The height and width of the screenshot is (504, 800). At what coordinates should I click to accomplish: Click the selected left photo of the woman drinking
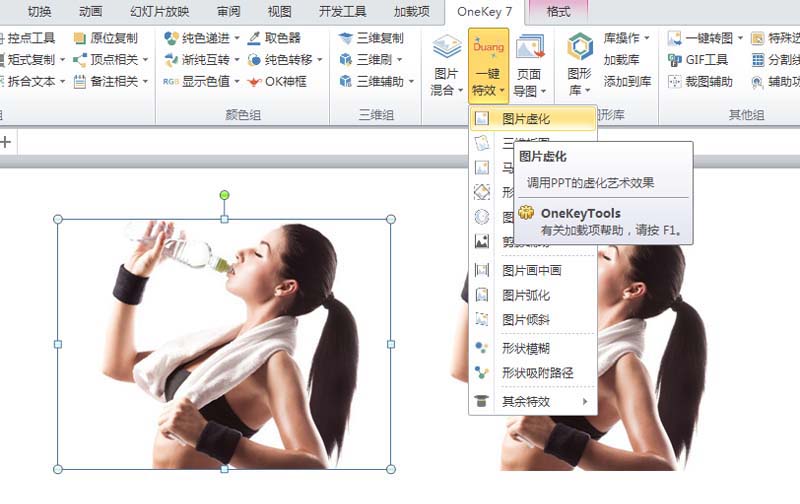click(224, 344)
